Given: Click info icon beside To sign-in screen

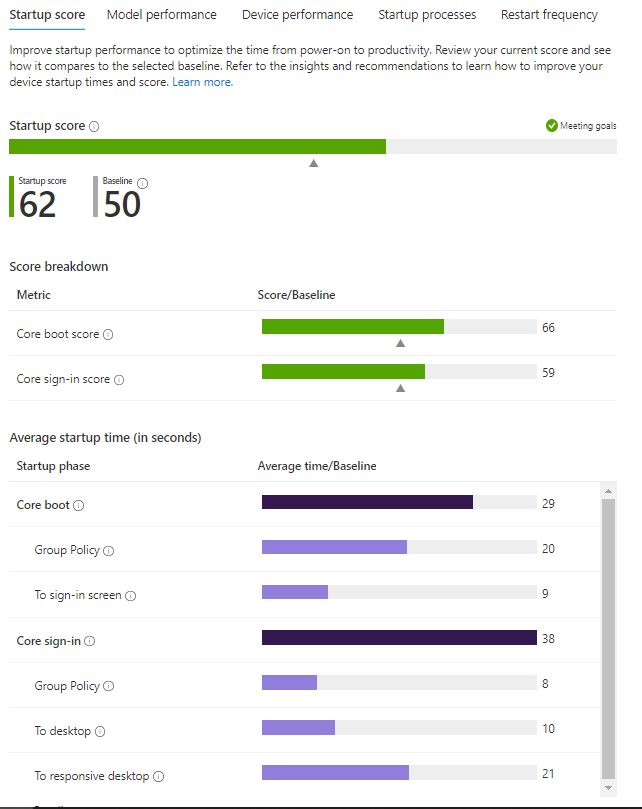Looking at the screenshot, I should (x=130, y=596).
